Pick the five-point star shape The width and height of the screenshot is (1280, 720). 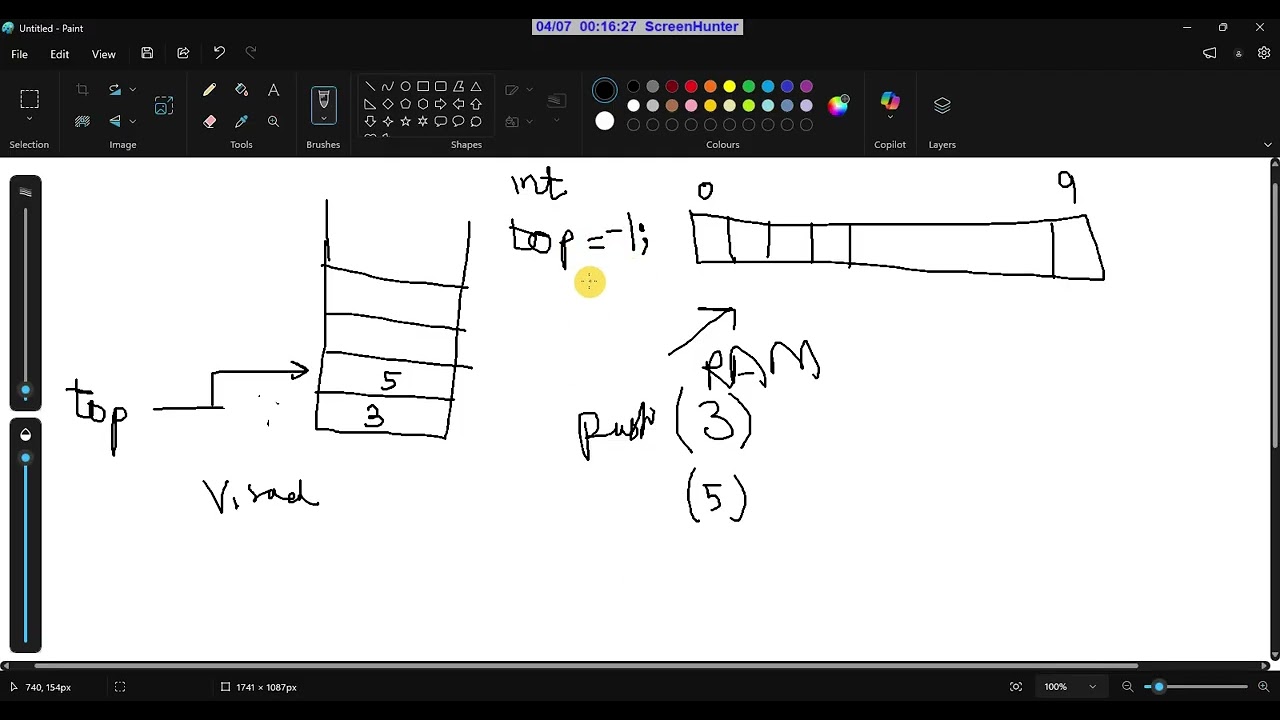405,121
